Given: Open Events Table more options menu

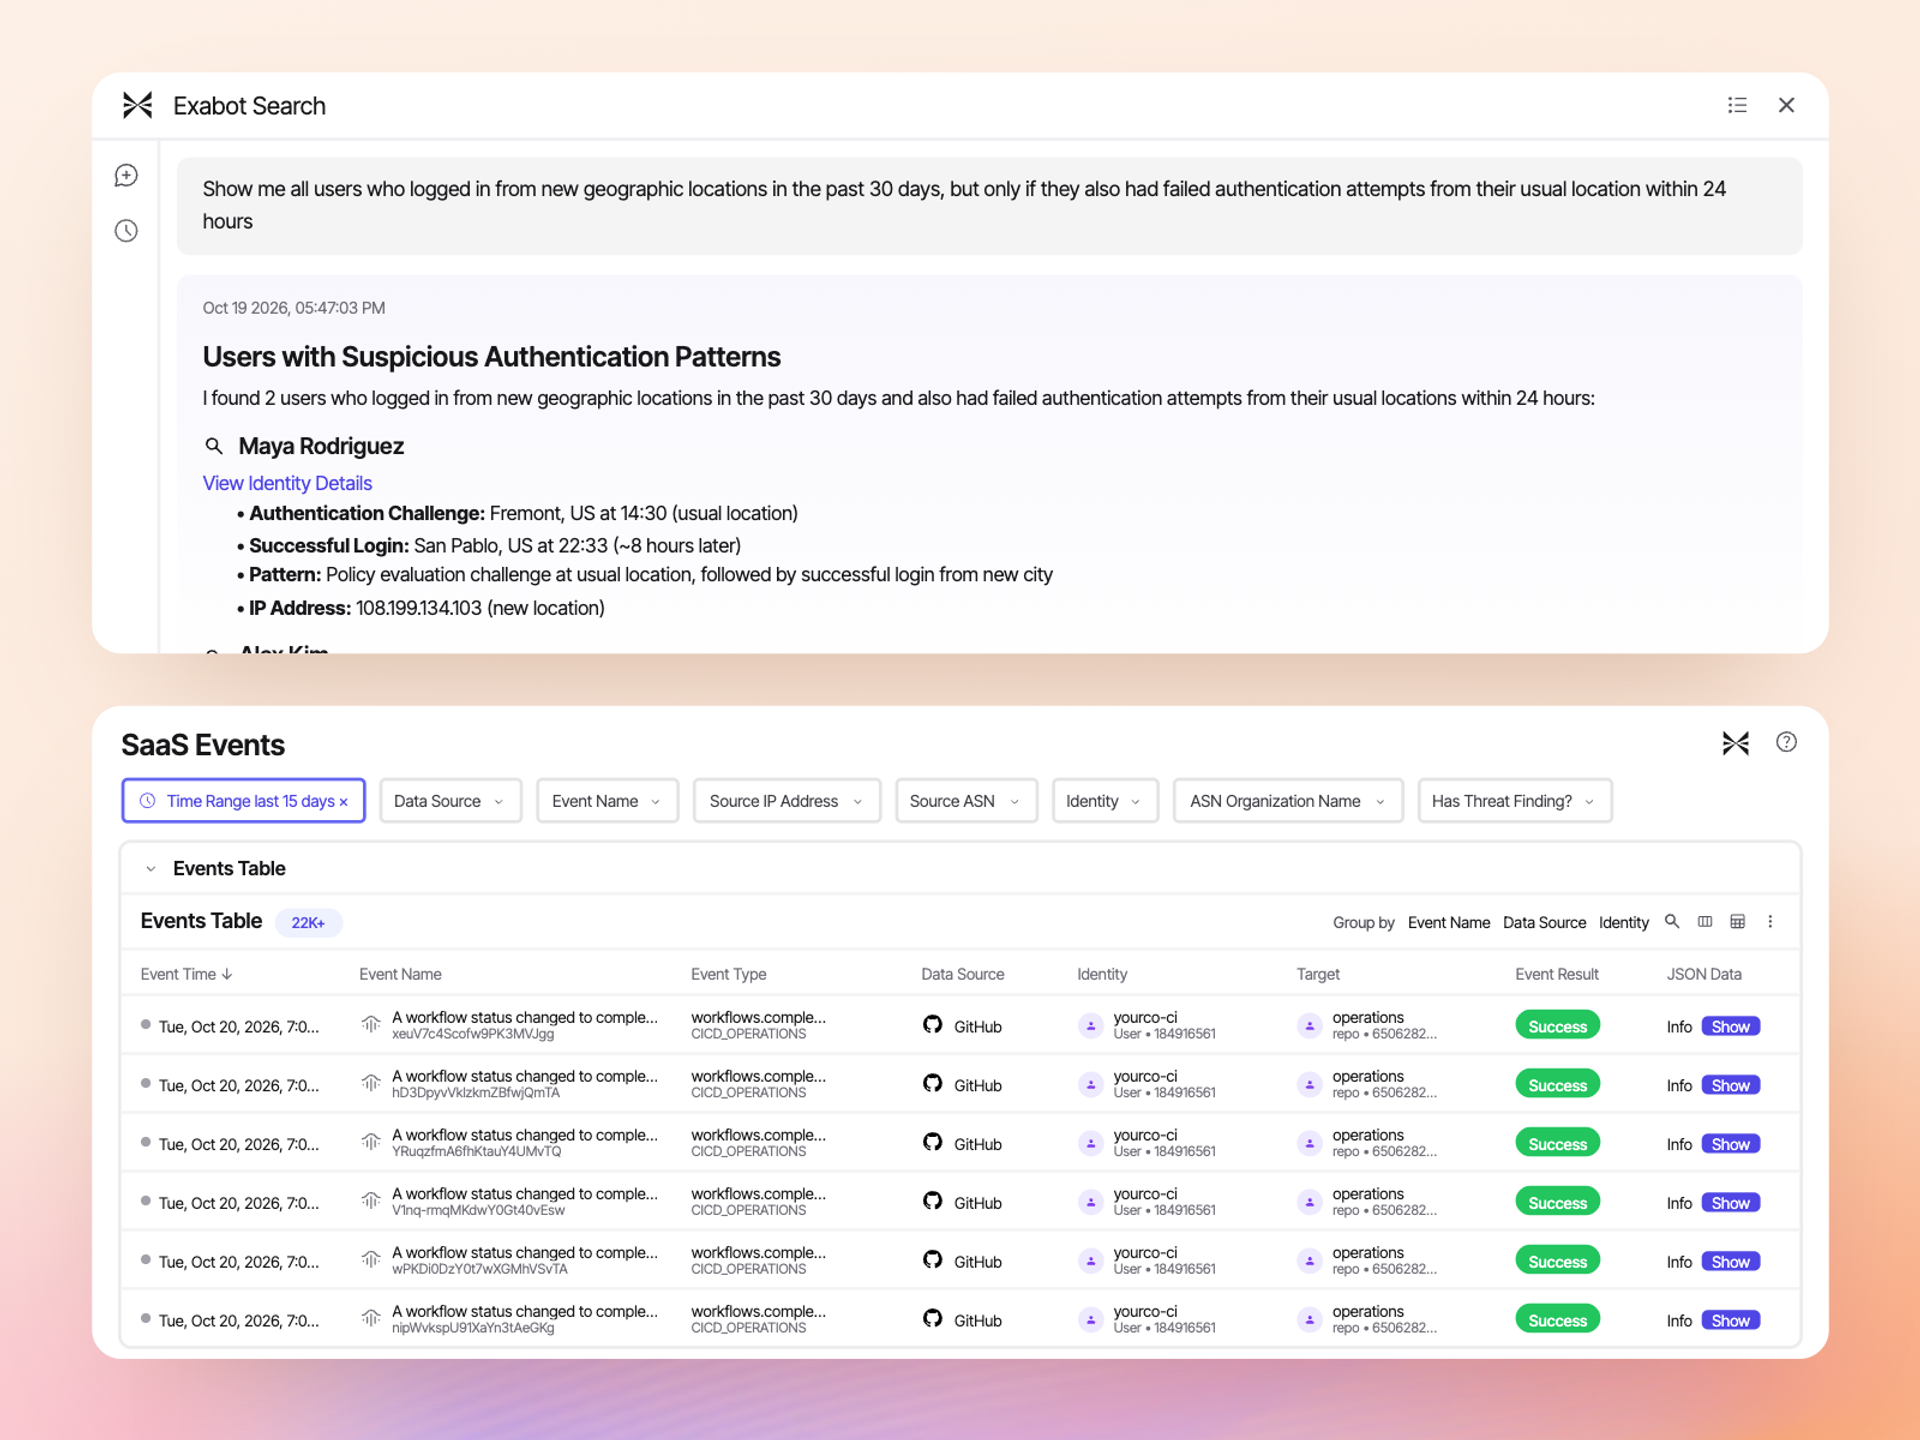Looking at the screenshot, I should point(1769,921).
